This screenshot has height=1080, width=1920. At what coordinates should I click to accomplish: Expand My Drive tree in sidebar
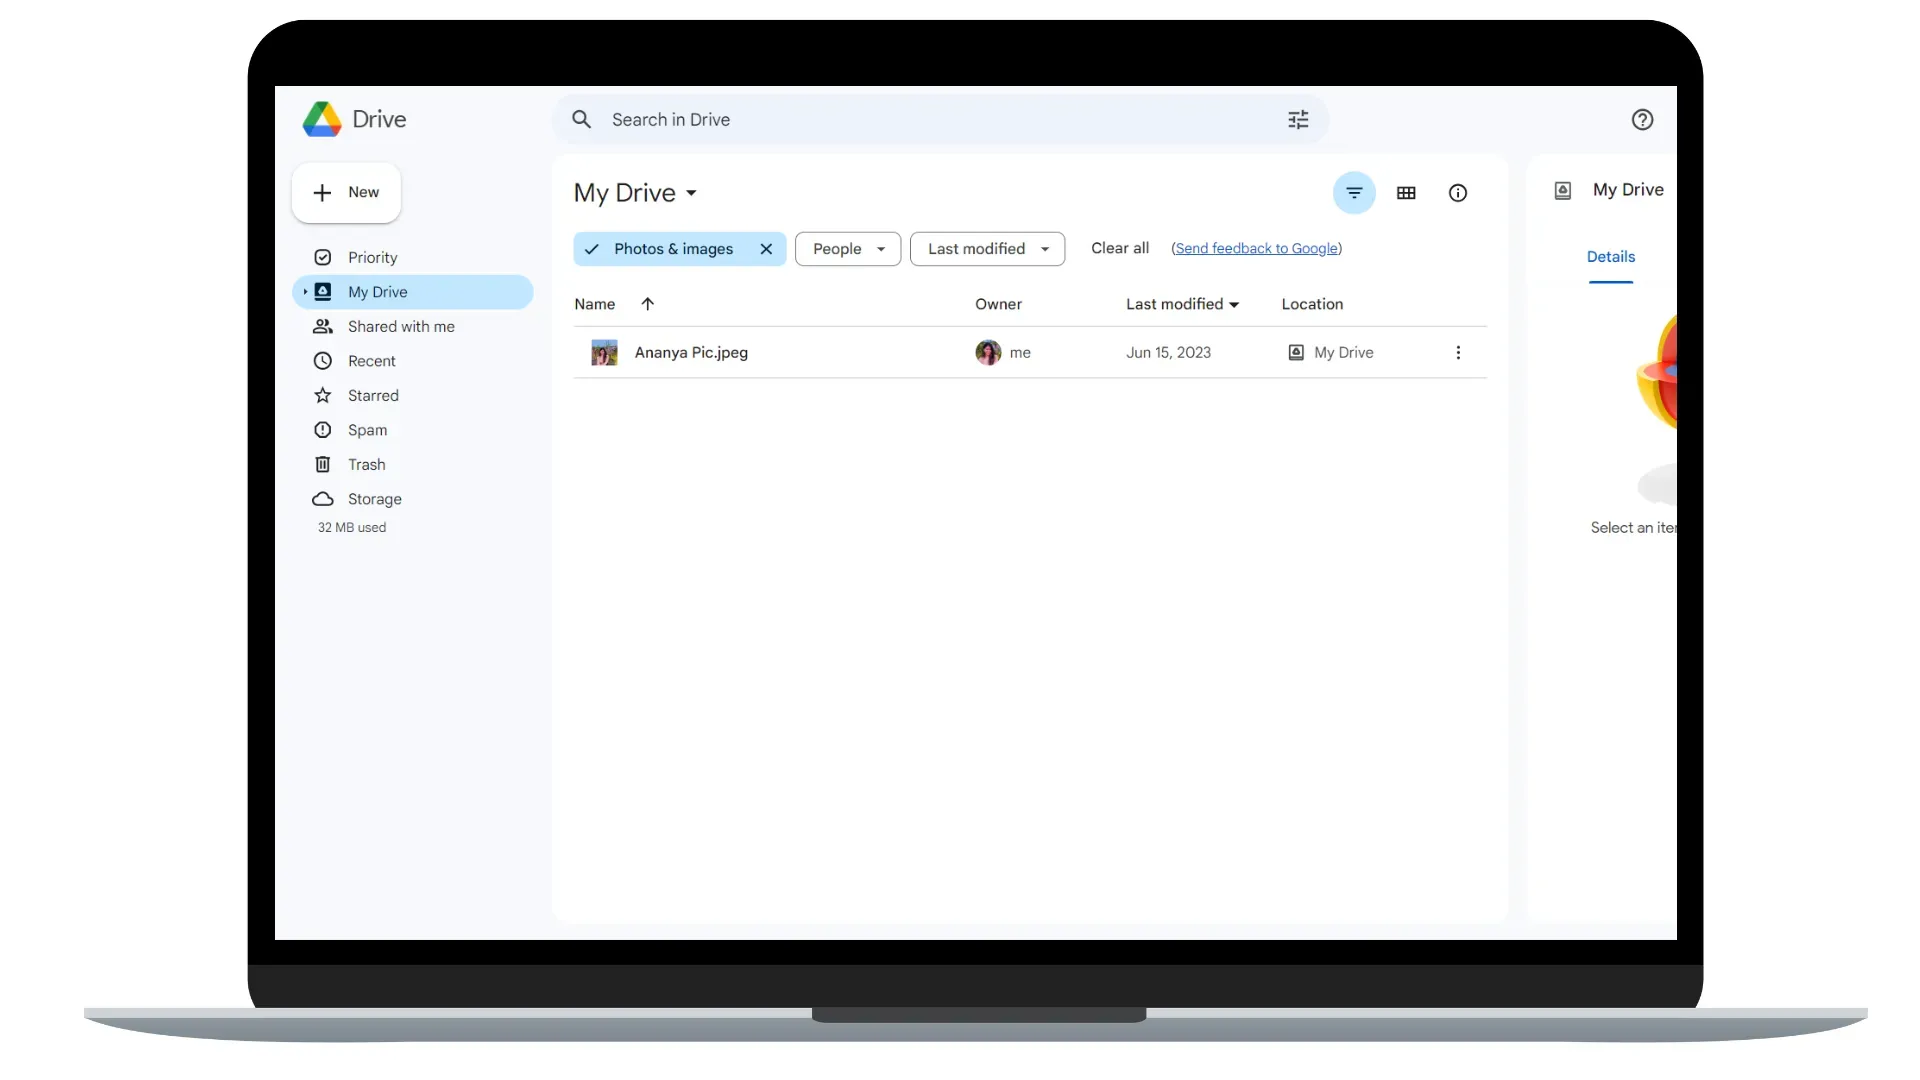[305, 292]
